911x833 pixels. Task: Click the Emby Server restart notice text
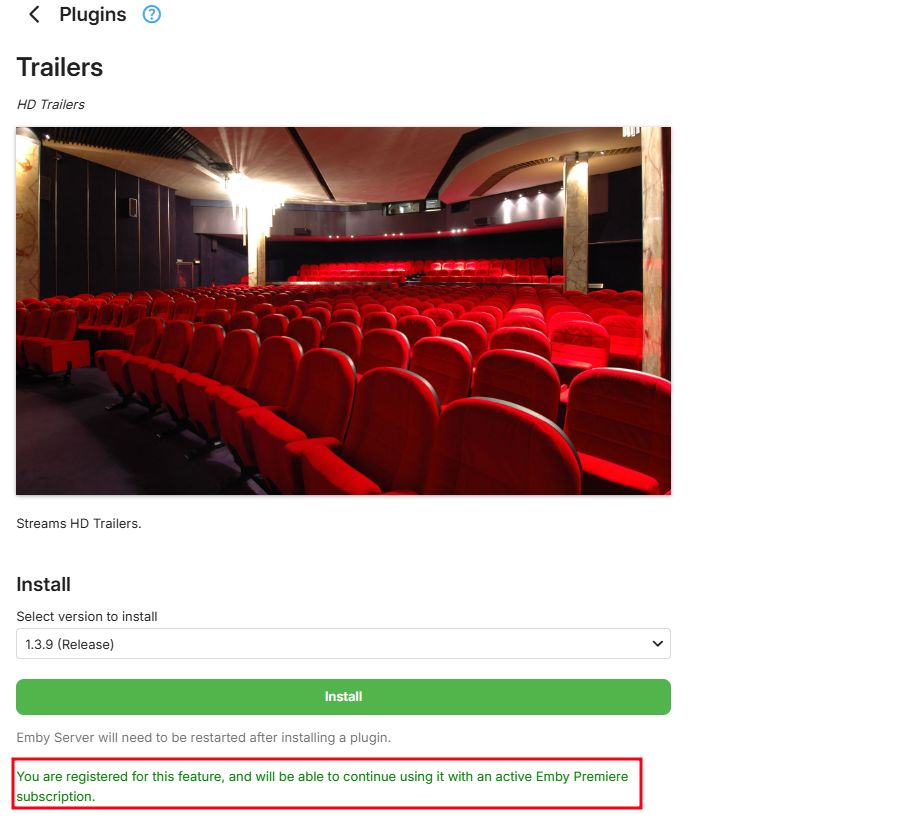coord(204,738)
